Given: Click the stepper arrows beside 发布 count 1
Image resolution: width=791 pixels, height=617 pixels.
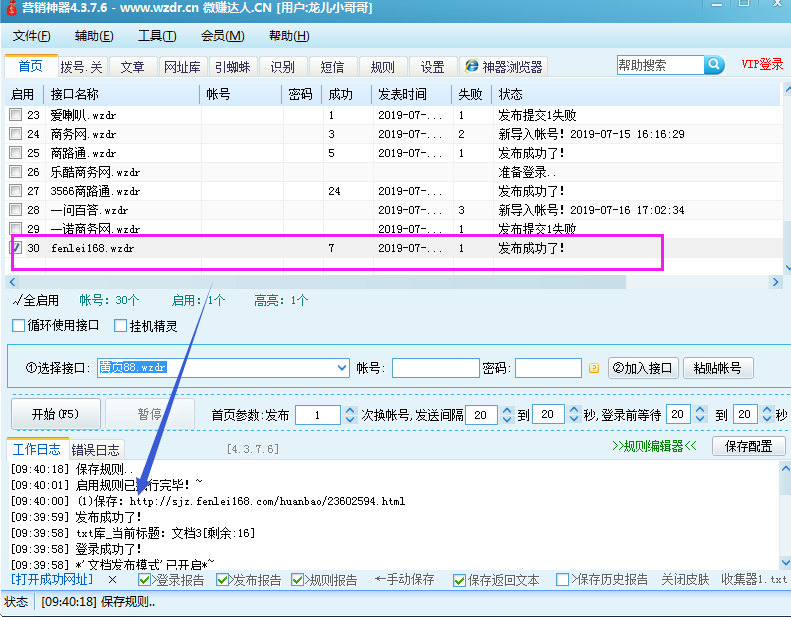Looking at the screenshot, I should [x=349, y=415].
